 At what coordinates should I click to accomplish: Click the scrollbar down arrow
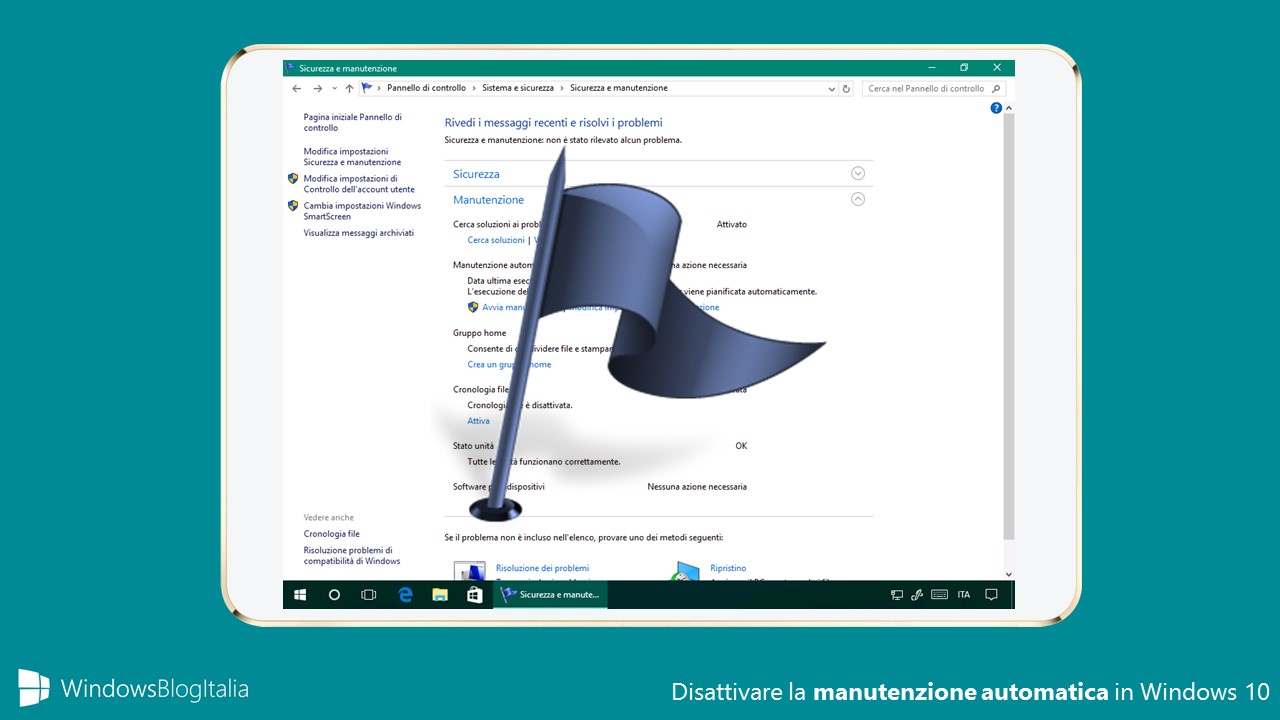pos(1009,574)
